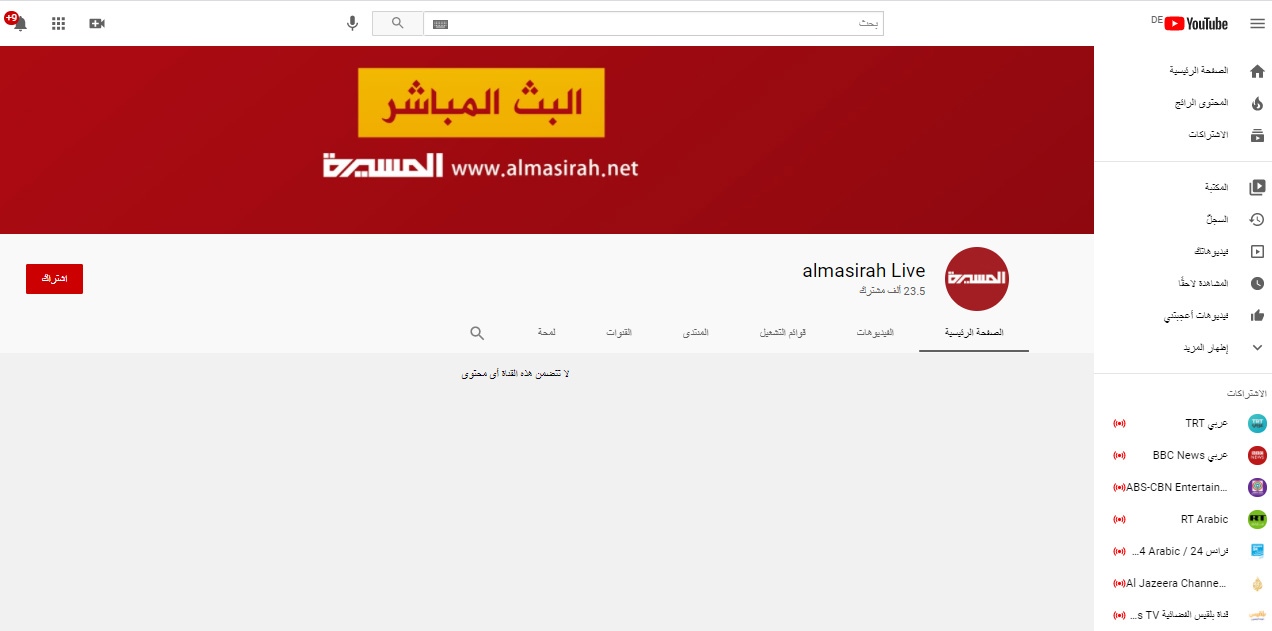Select the channel About tab
Image resolution: width=1272 pixels, height=631 pixels.
[x=546, y=332]
